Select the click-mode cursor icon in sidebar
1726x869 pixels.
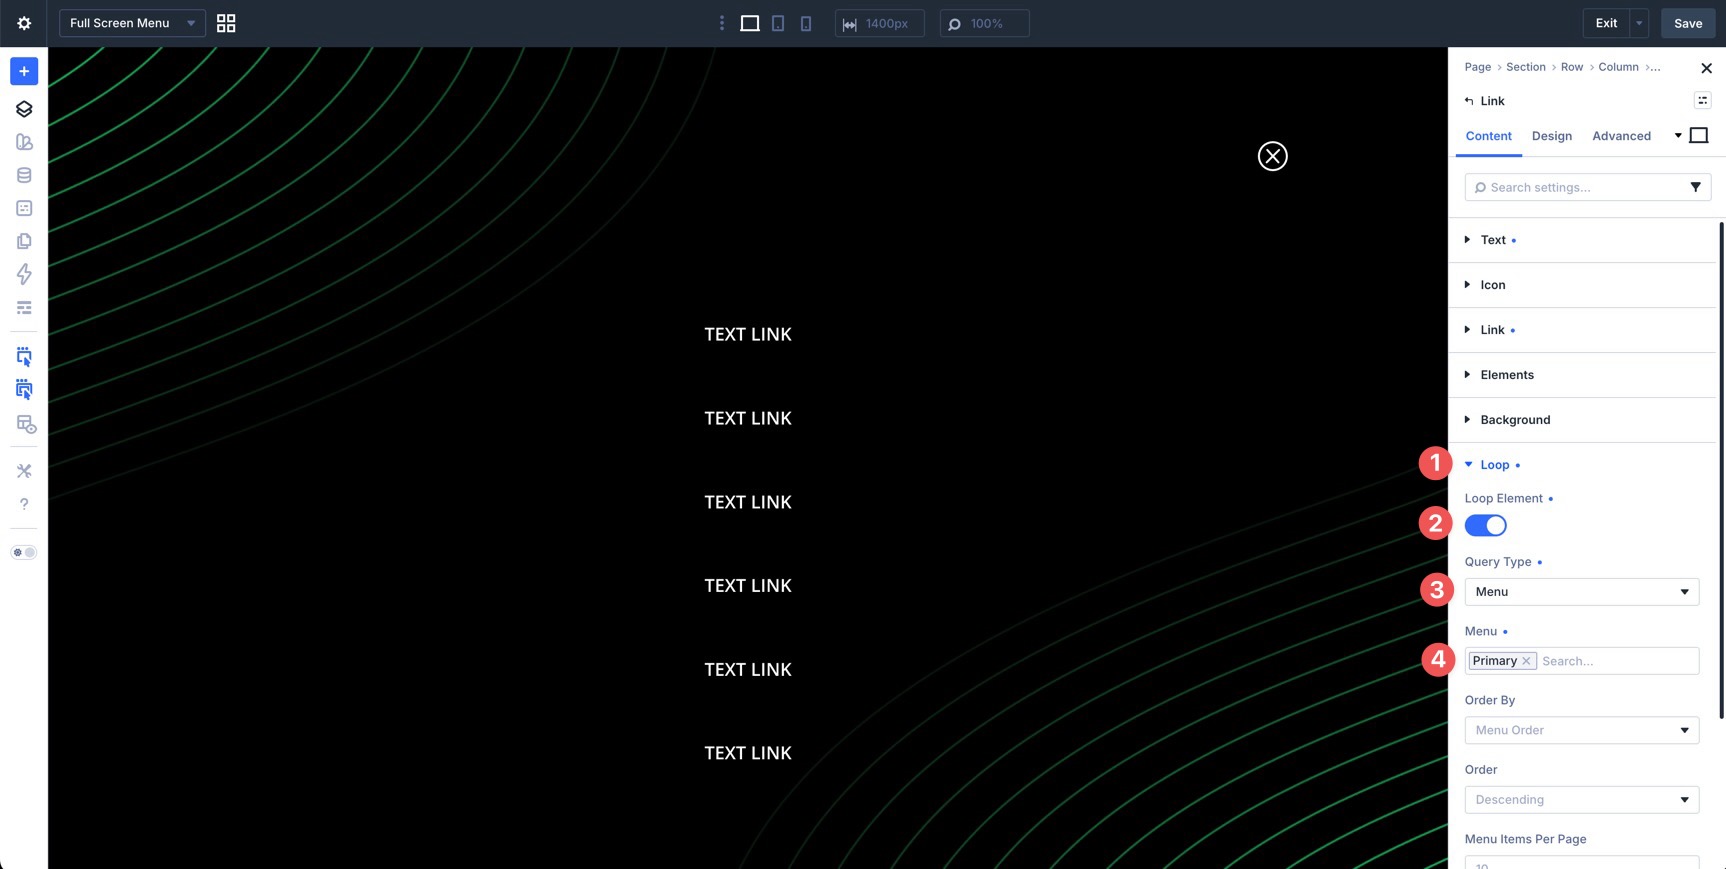(x=24, y=357)
